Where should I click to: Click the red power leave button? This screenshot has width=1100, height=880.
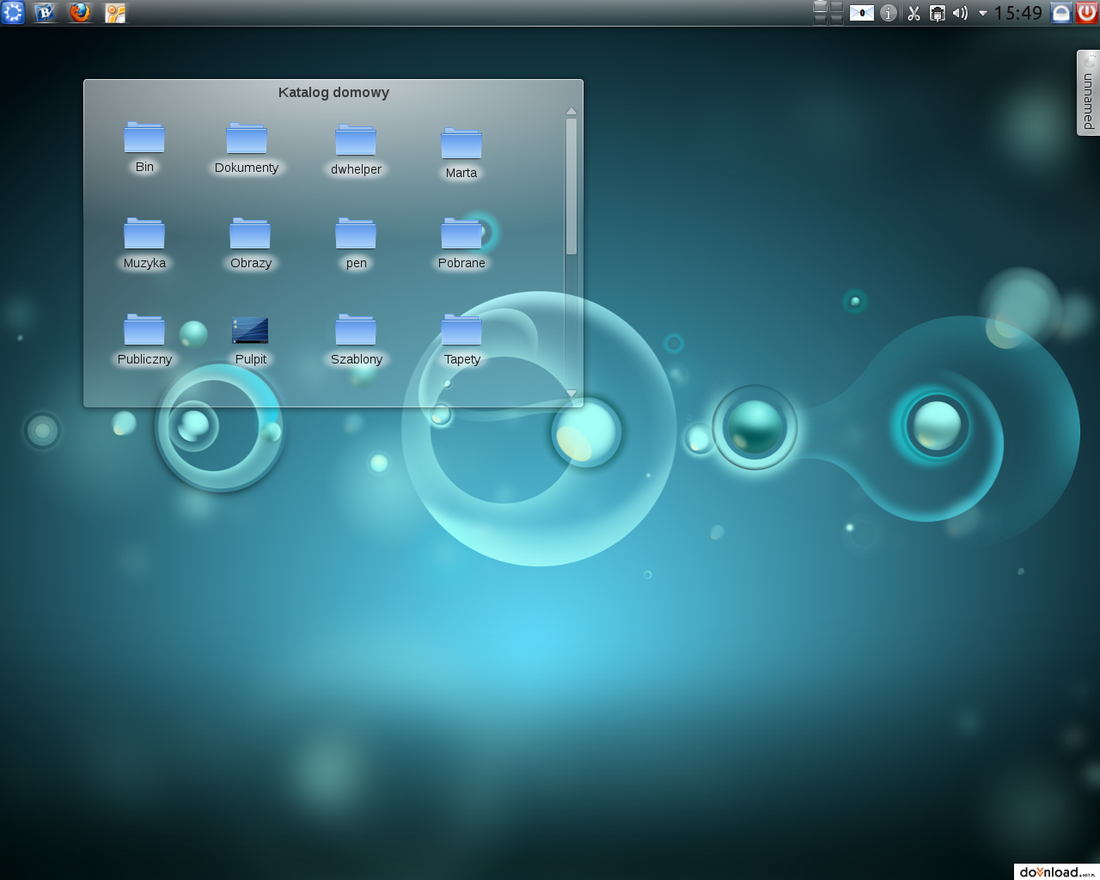[1087, 13]
